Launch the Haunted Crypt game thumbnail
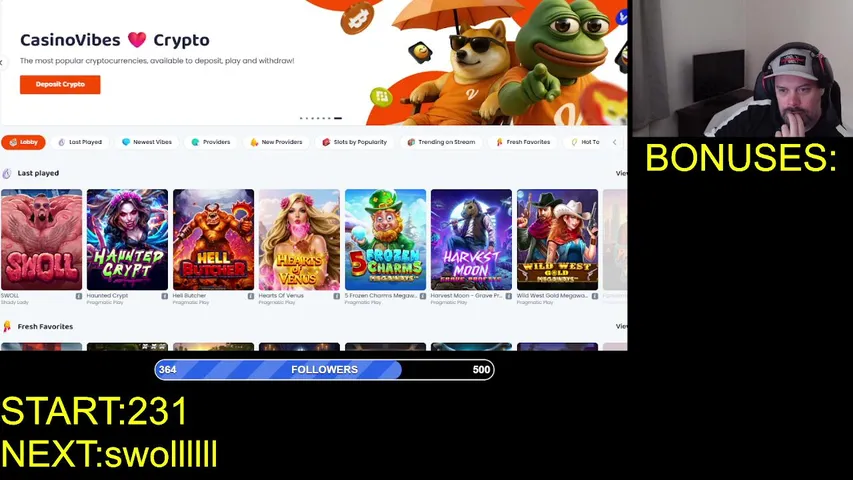The width and height of the screenshot is (853, 480). click(x=127, y=239)
